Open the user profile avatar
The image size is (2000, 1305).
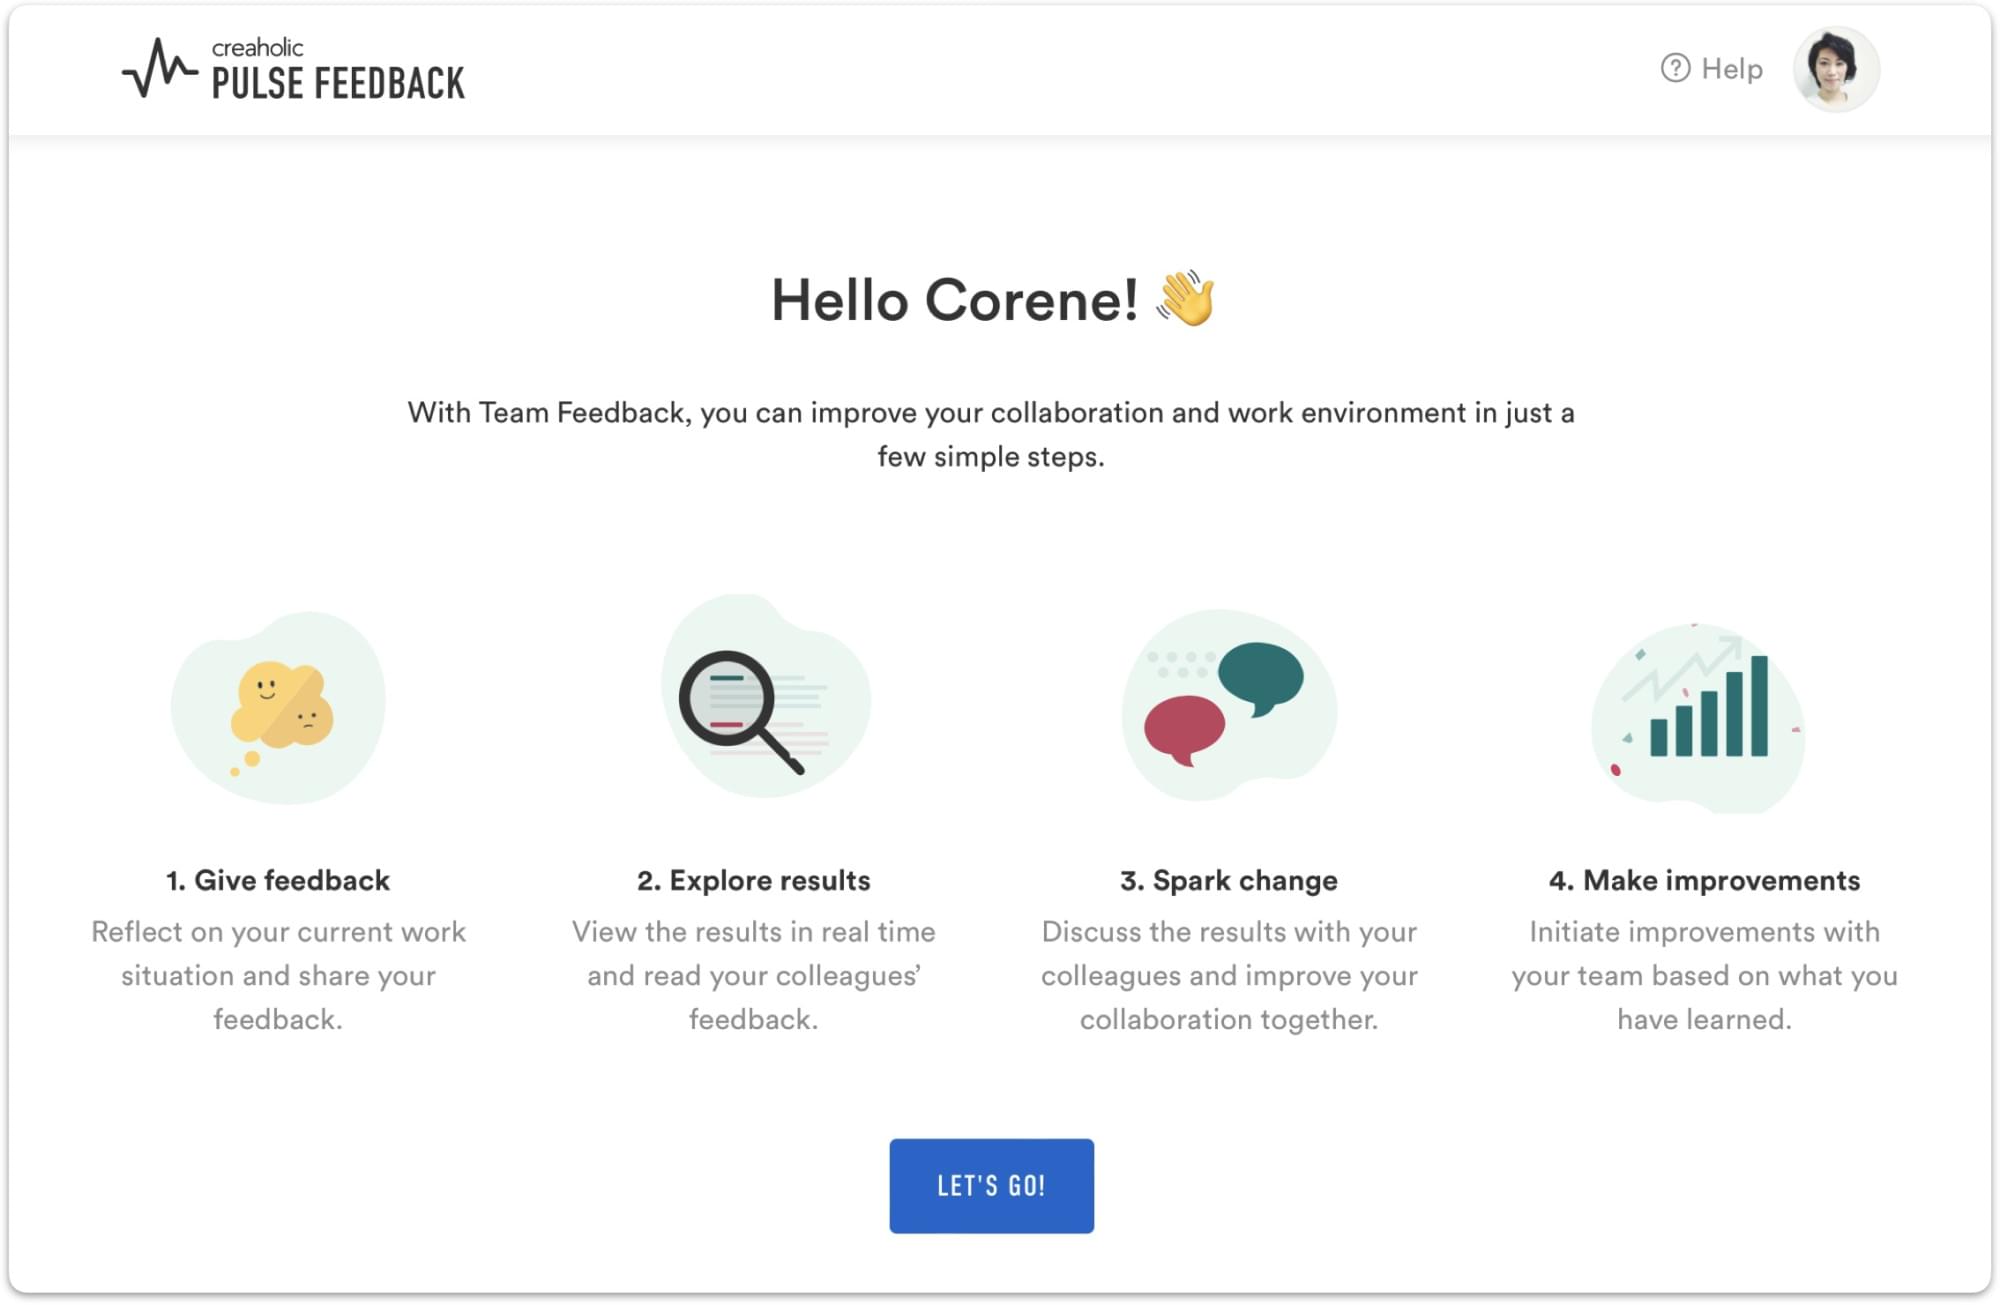[x=1836, y=69]
